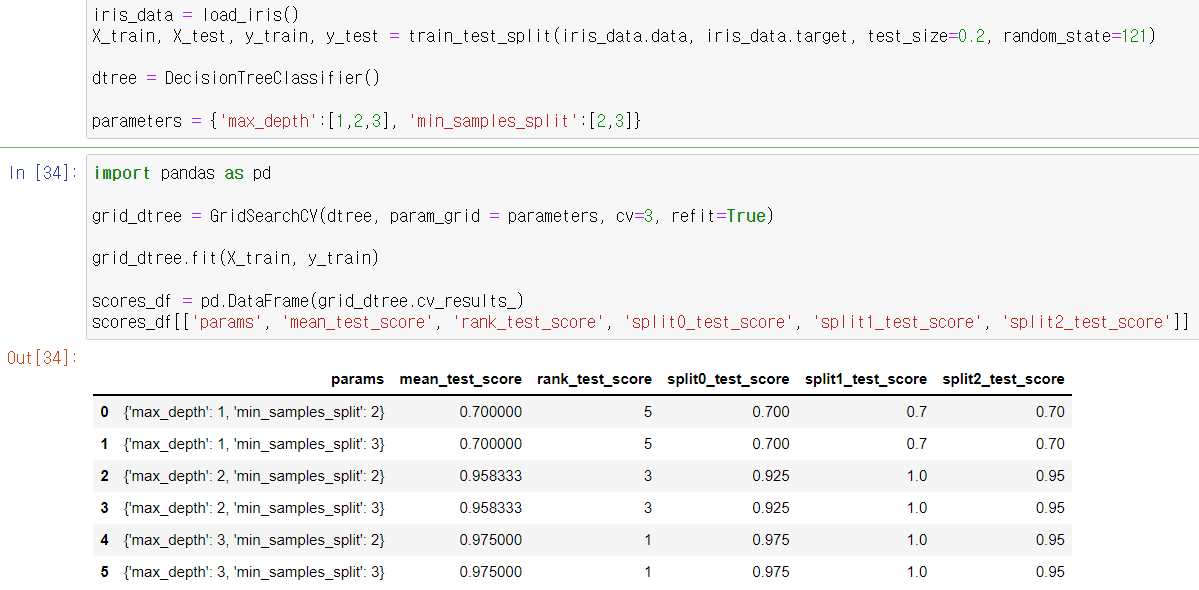Click row index 4 in the table
The image size is (1199, 590).
105,540
